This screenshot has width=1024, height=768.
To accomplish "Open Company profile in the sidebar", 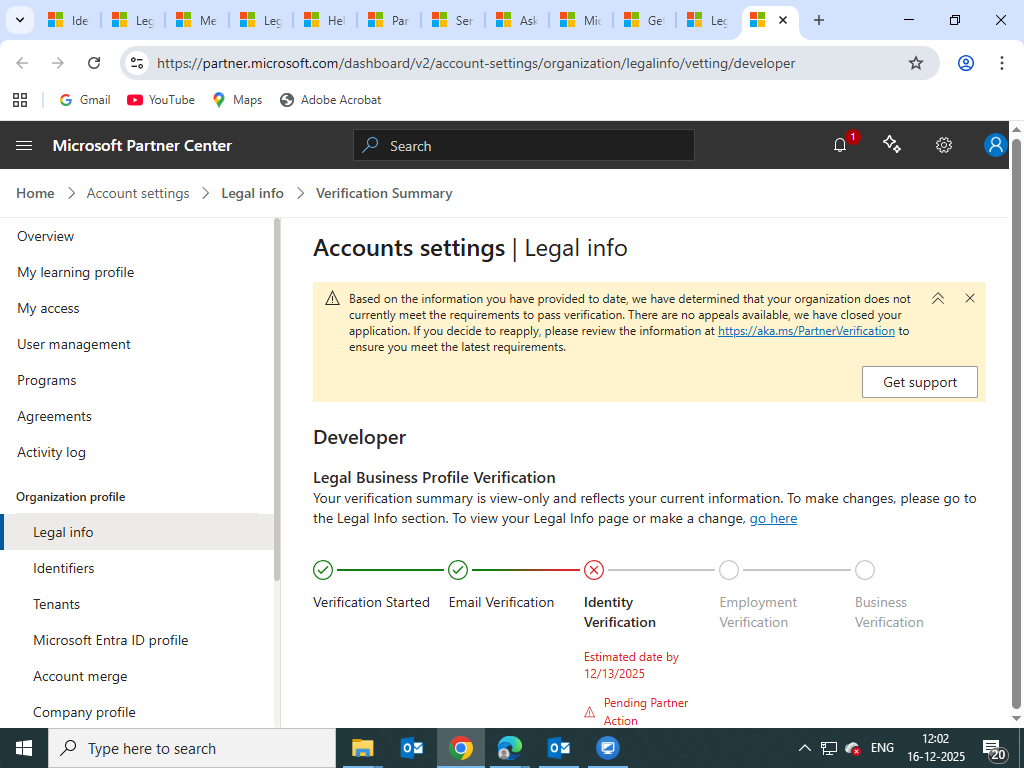I will tap(84, 712).
